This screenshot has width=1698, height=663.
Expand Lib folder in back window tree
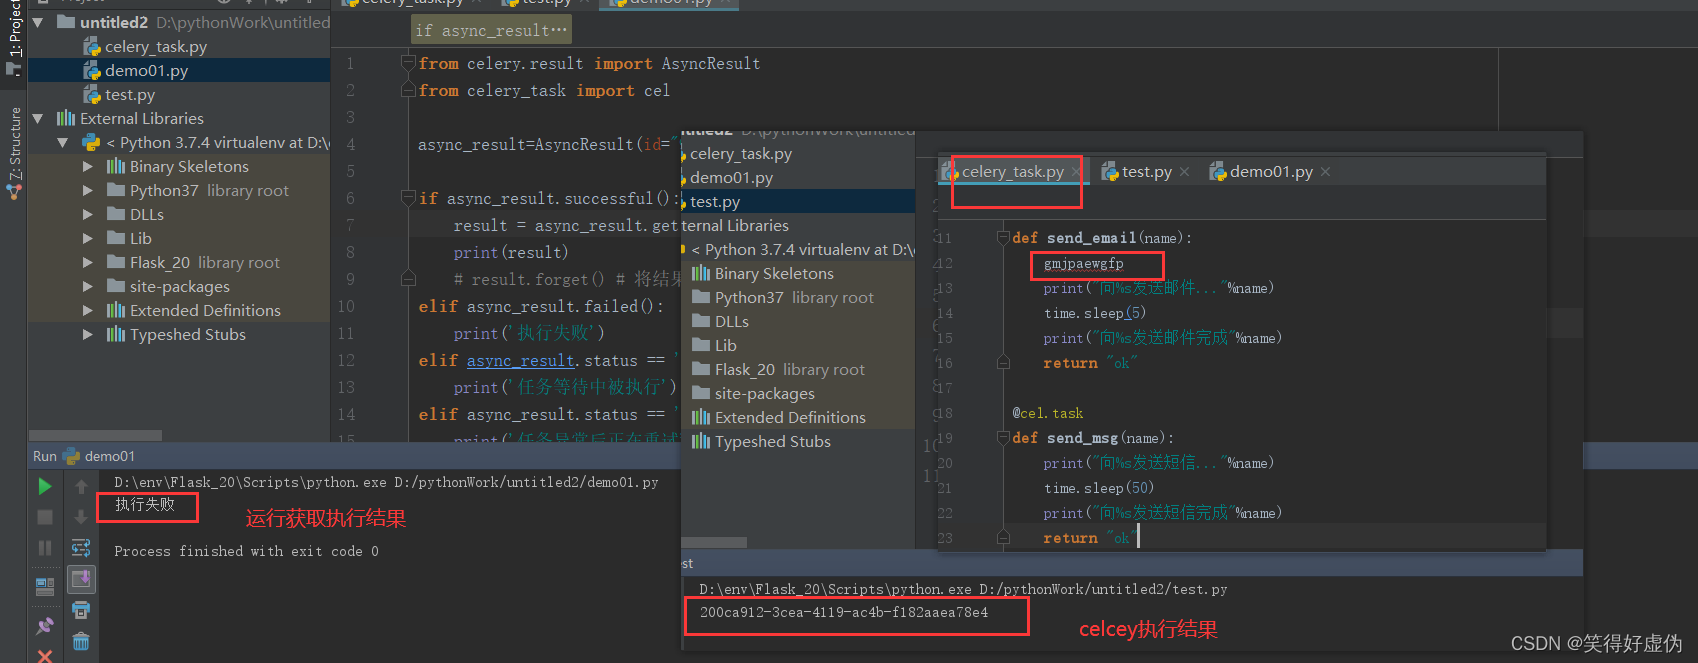point(88,238)
